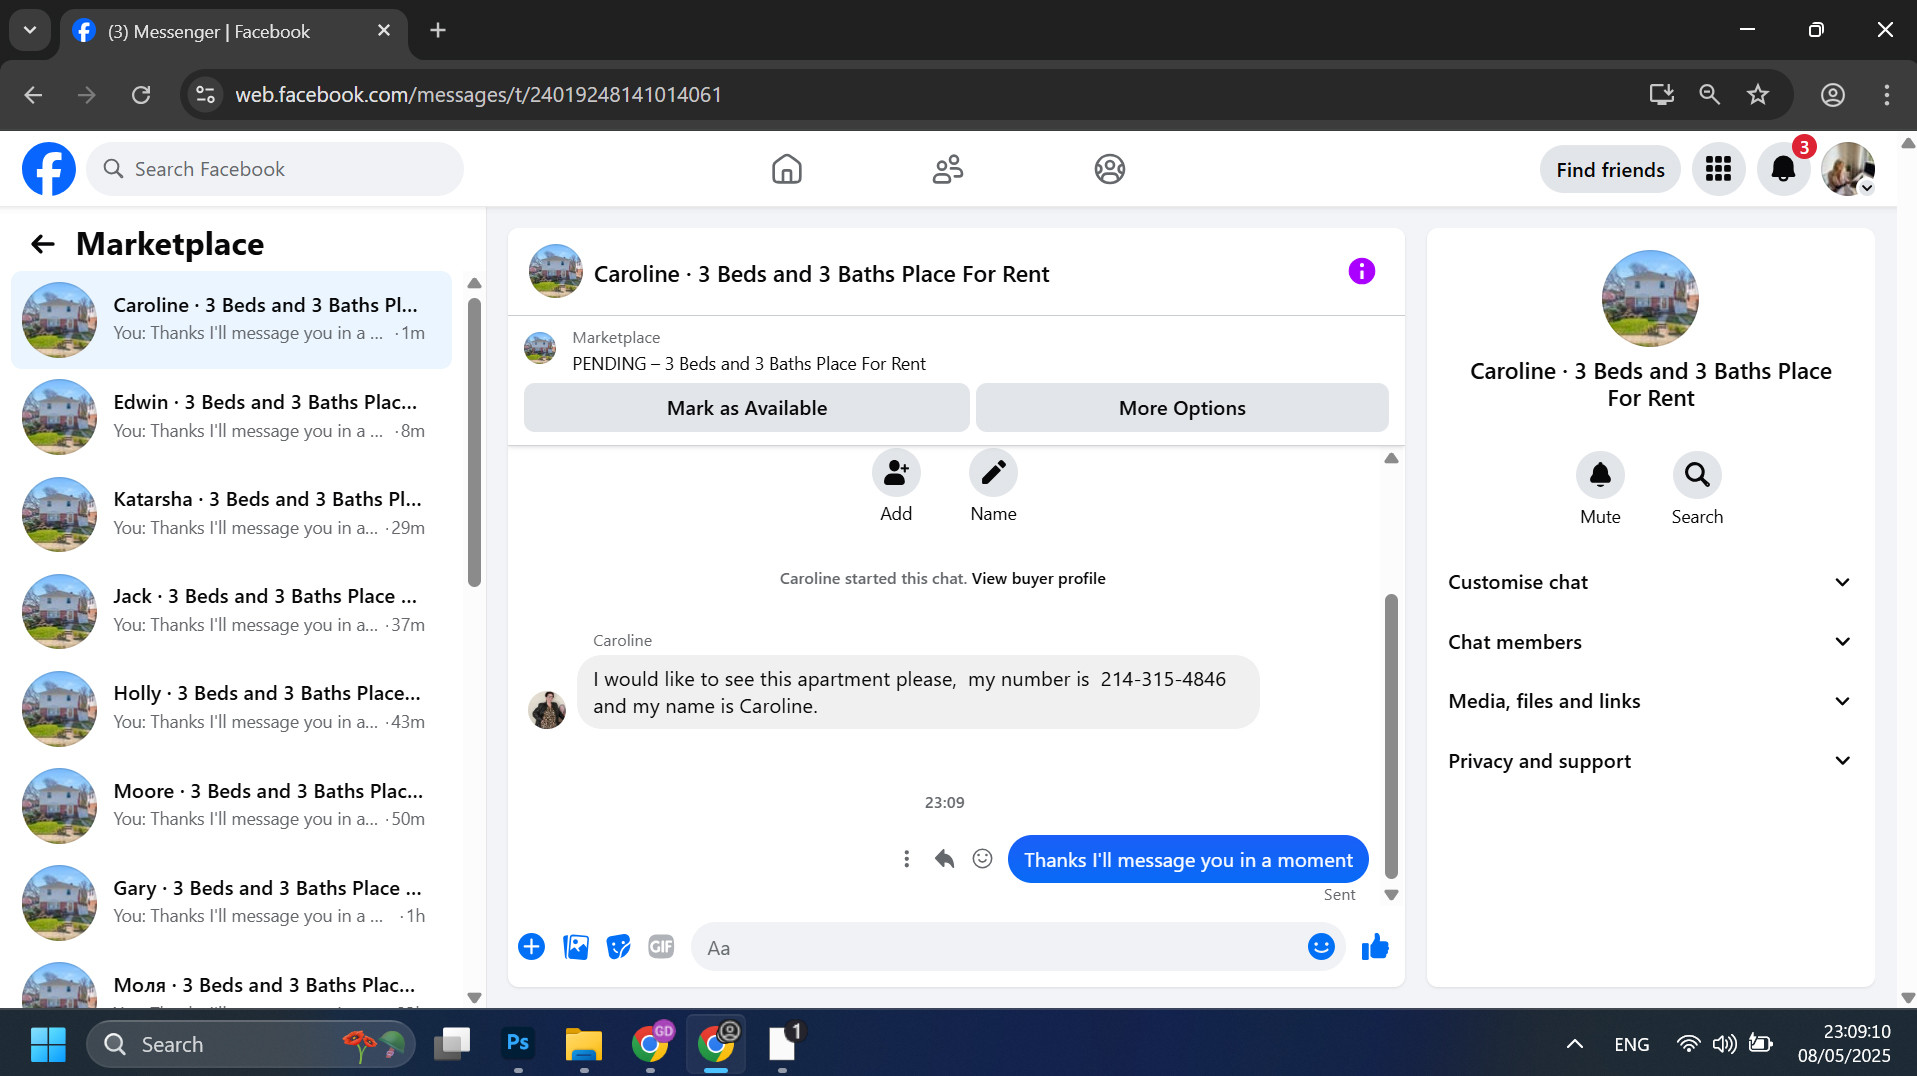Click the conversation list scrollbar
Screen dimensions: 1917x1076
474,442
